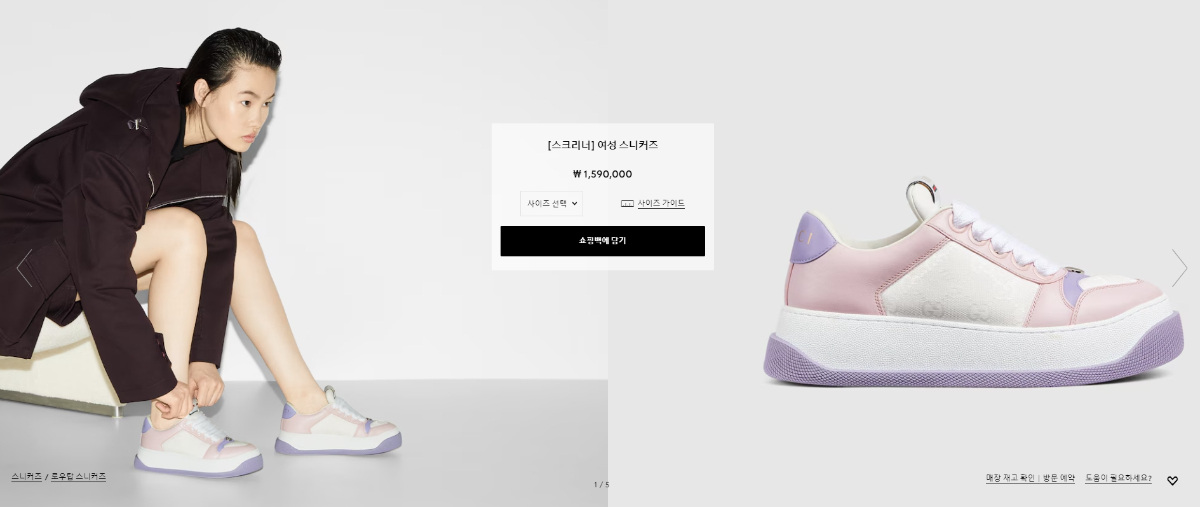The height and width of the screenshot is (507, 1200).
Task: Save sneaker to wishlist with heart icon
Action: [x=1173, y=481]
